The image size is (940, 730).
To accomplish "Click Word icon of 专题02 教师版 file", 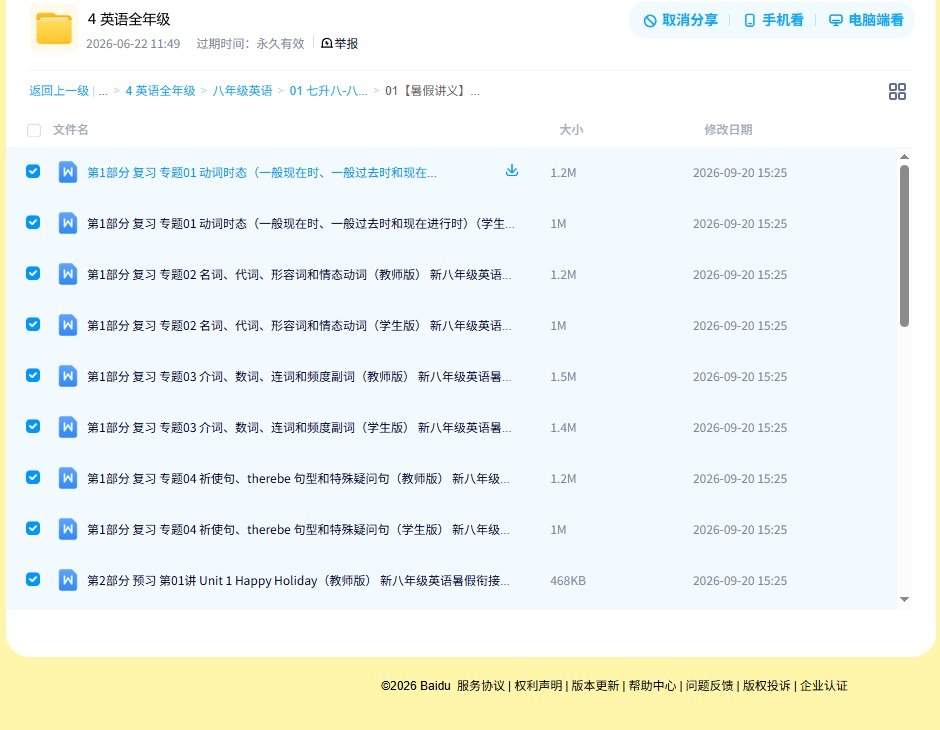I will tap(68, 274).
